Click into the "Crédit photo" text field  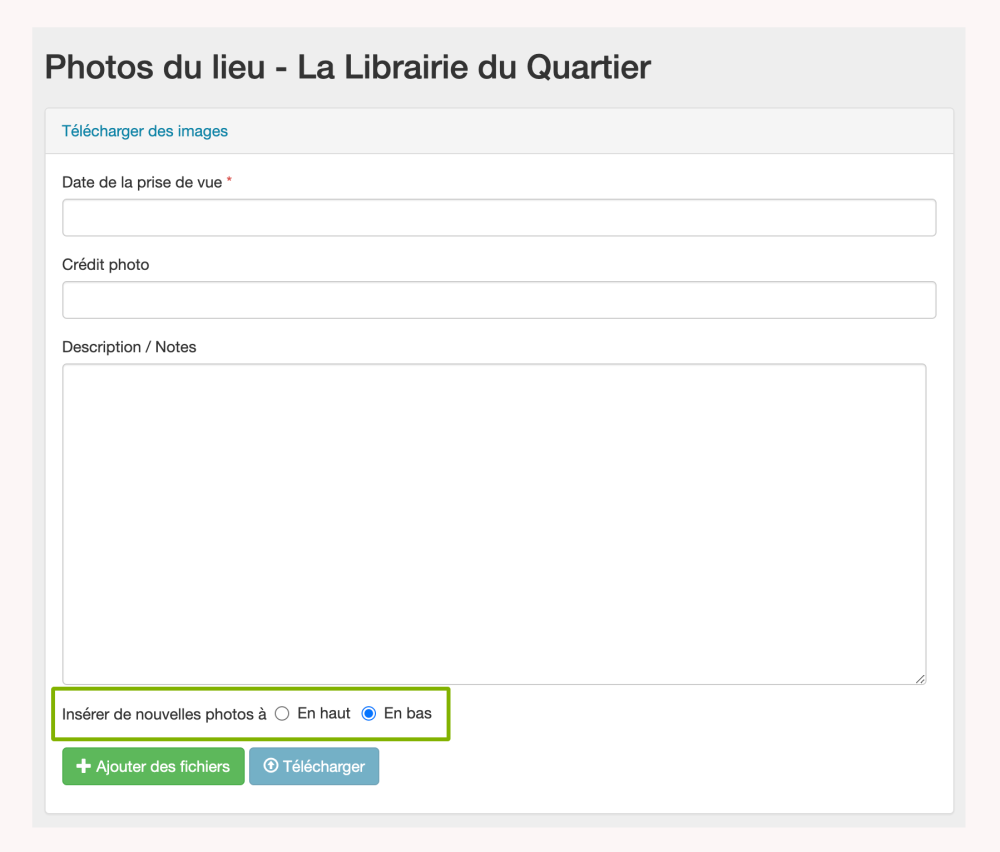pyautogui.click(x=499, y=300)
